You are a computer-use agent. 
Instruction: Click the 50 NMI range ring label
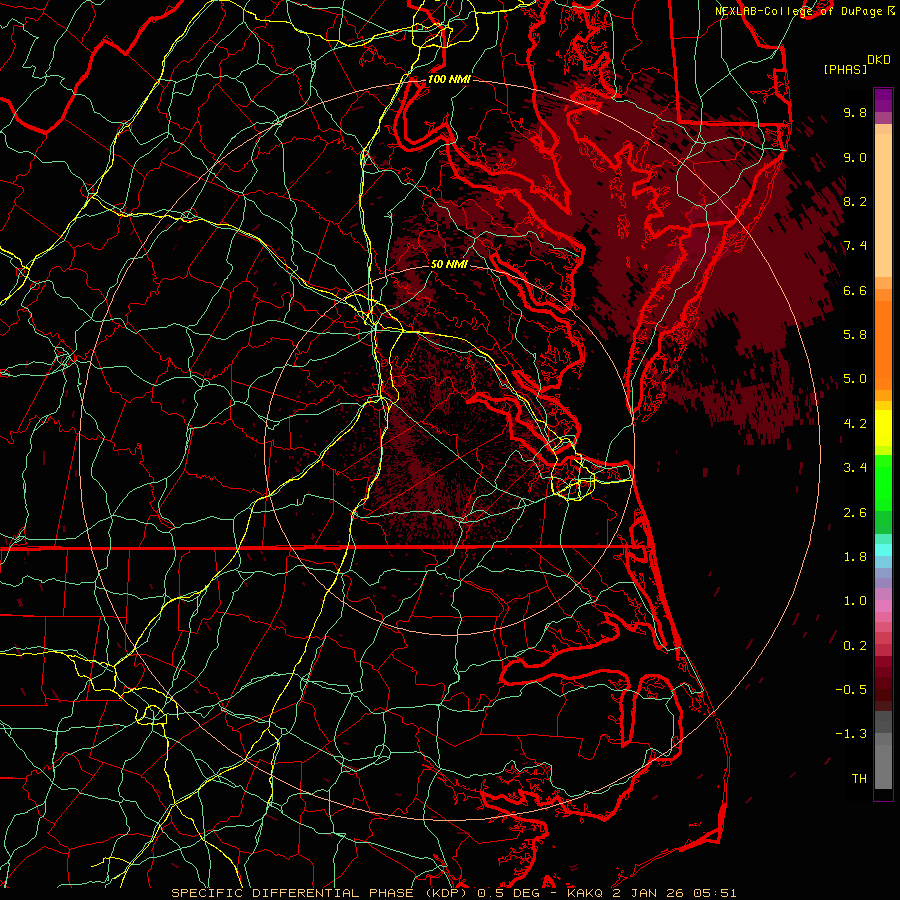[449, 264]
